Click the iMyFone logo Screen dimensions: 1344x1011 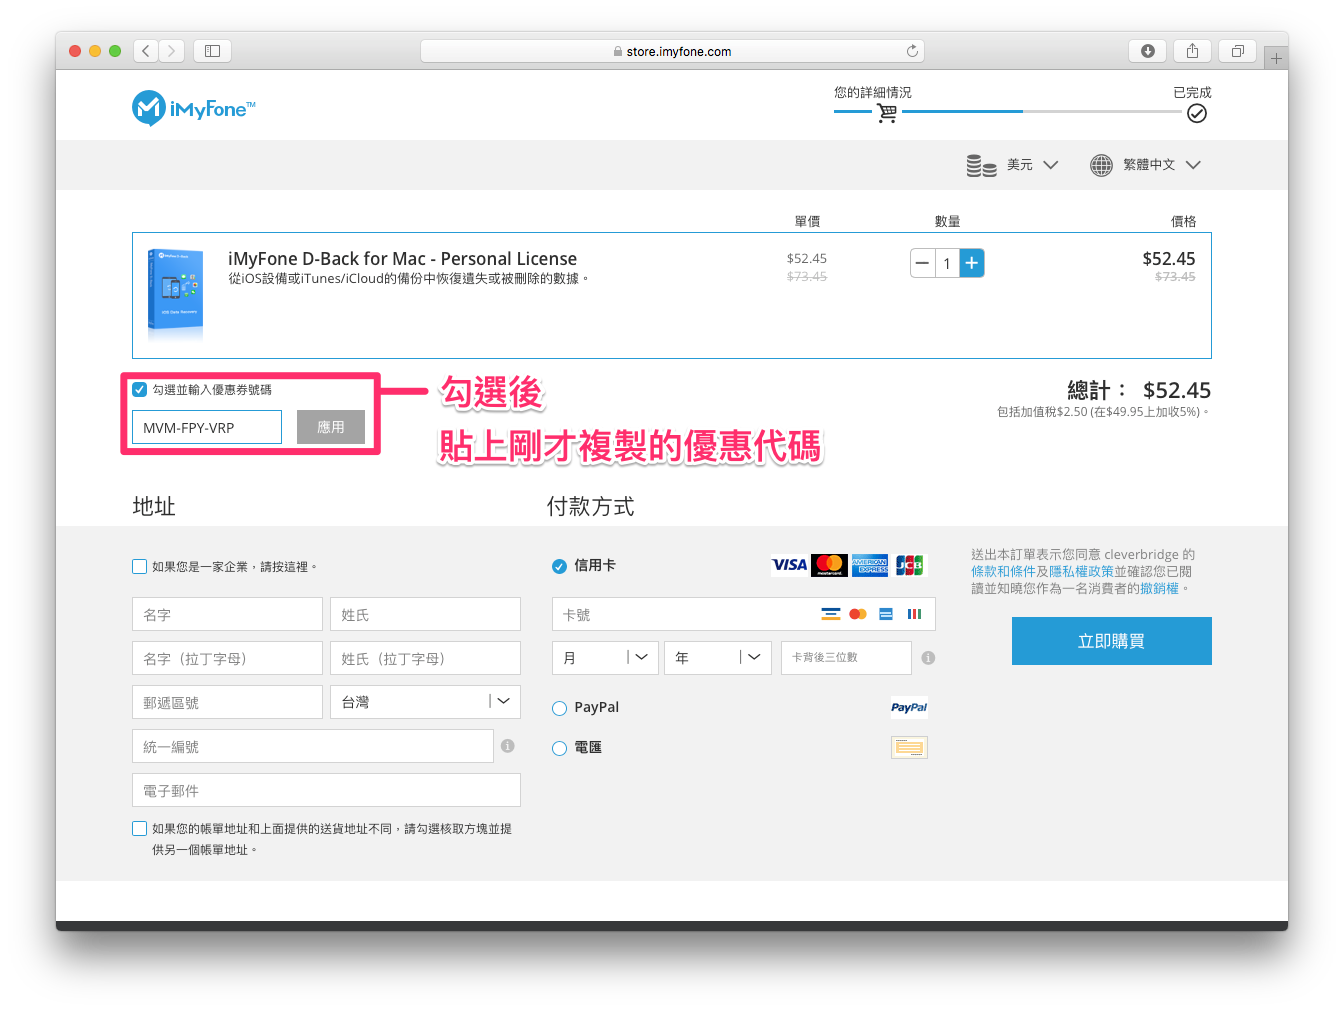click(194, 108)
